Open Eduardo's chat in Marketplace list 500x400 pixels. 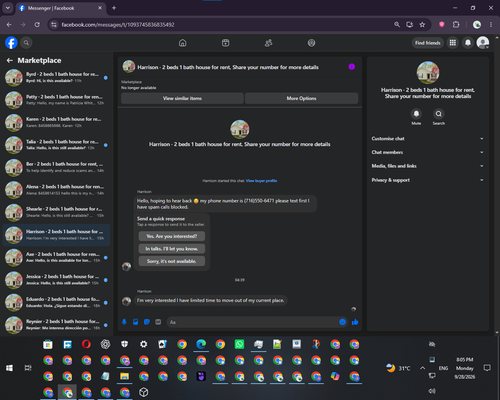point(56,302)
